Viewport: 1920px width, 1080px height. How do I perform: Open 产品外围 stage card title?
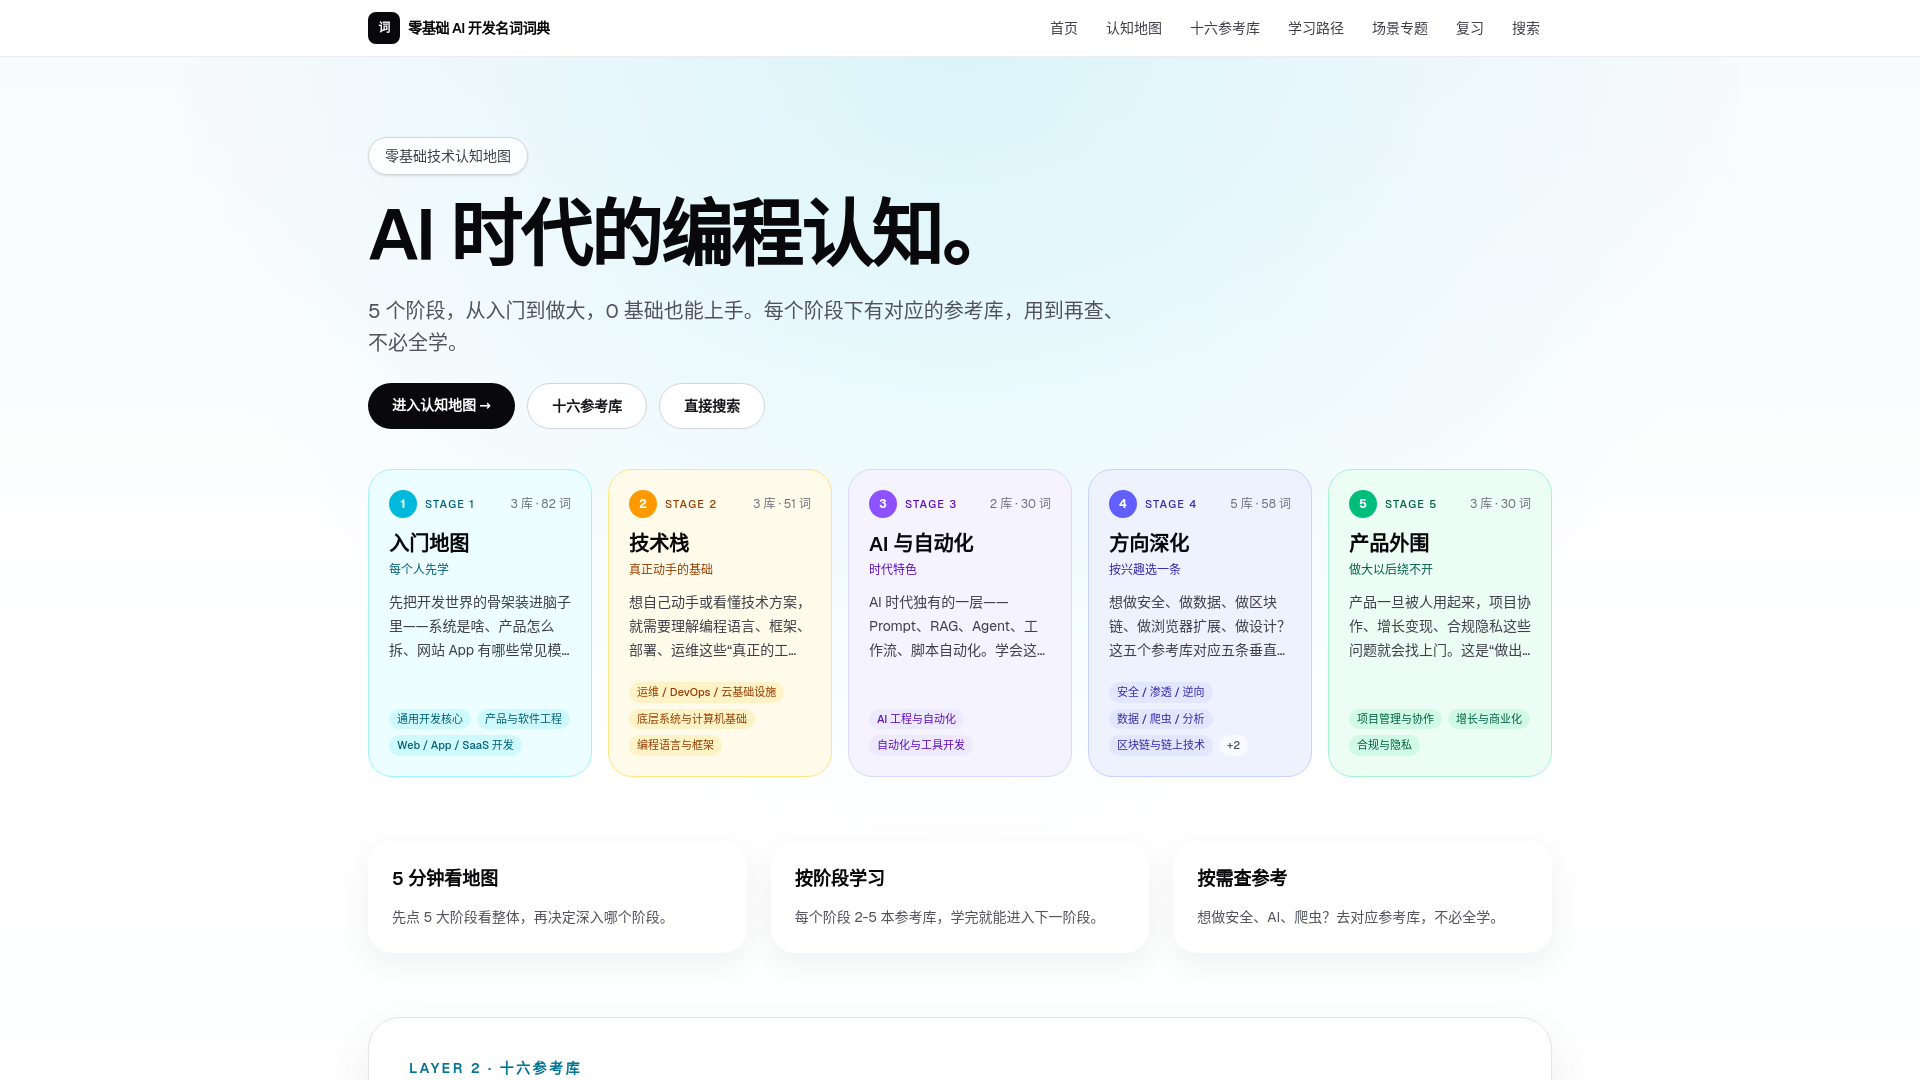(x=1389, y=543)
